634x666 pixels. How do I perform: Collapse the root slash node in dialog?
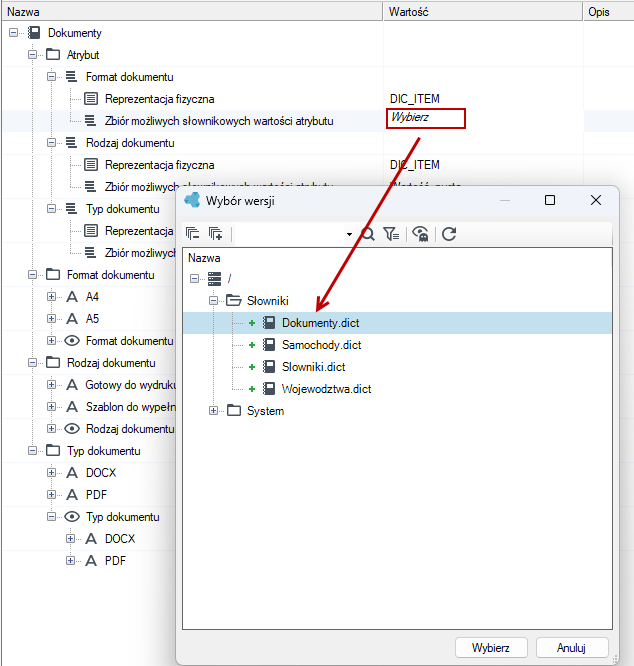194,279
